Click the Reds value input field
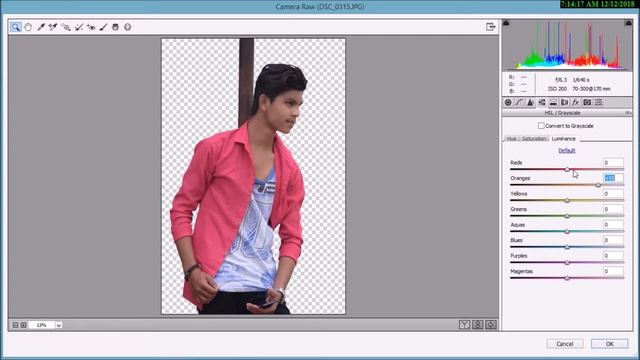The height and width of the screenshot is (360, 640). [x=613, y=162]
